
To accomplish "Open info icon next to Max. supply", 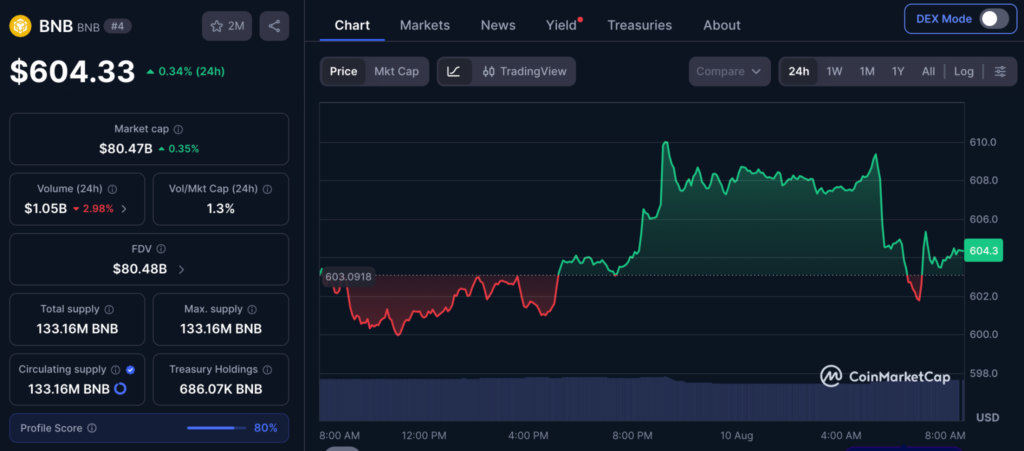I will 252,309.
